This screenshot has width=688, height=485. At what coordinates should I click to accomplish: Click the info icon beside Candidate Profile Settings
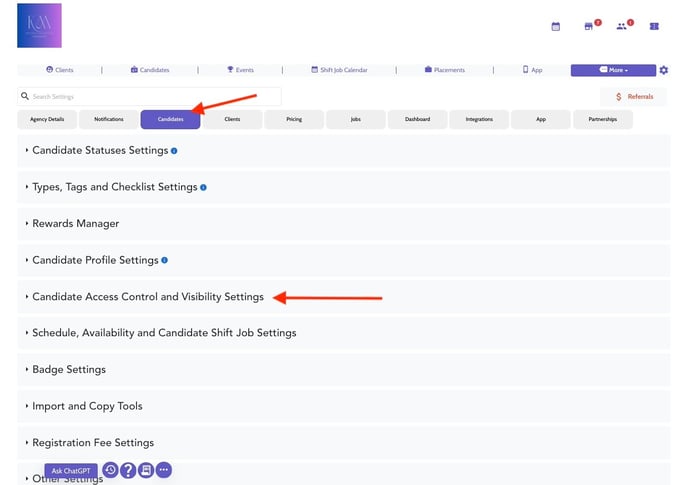pyautogui.click(x=165, y=260)
